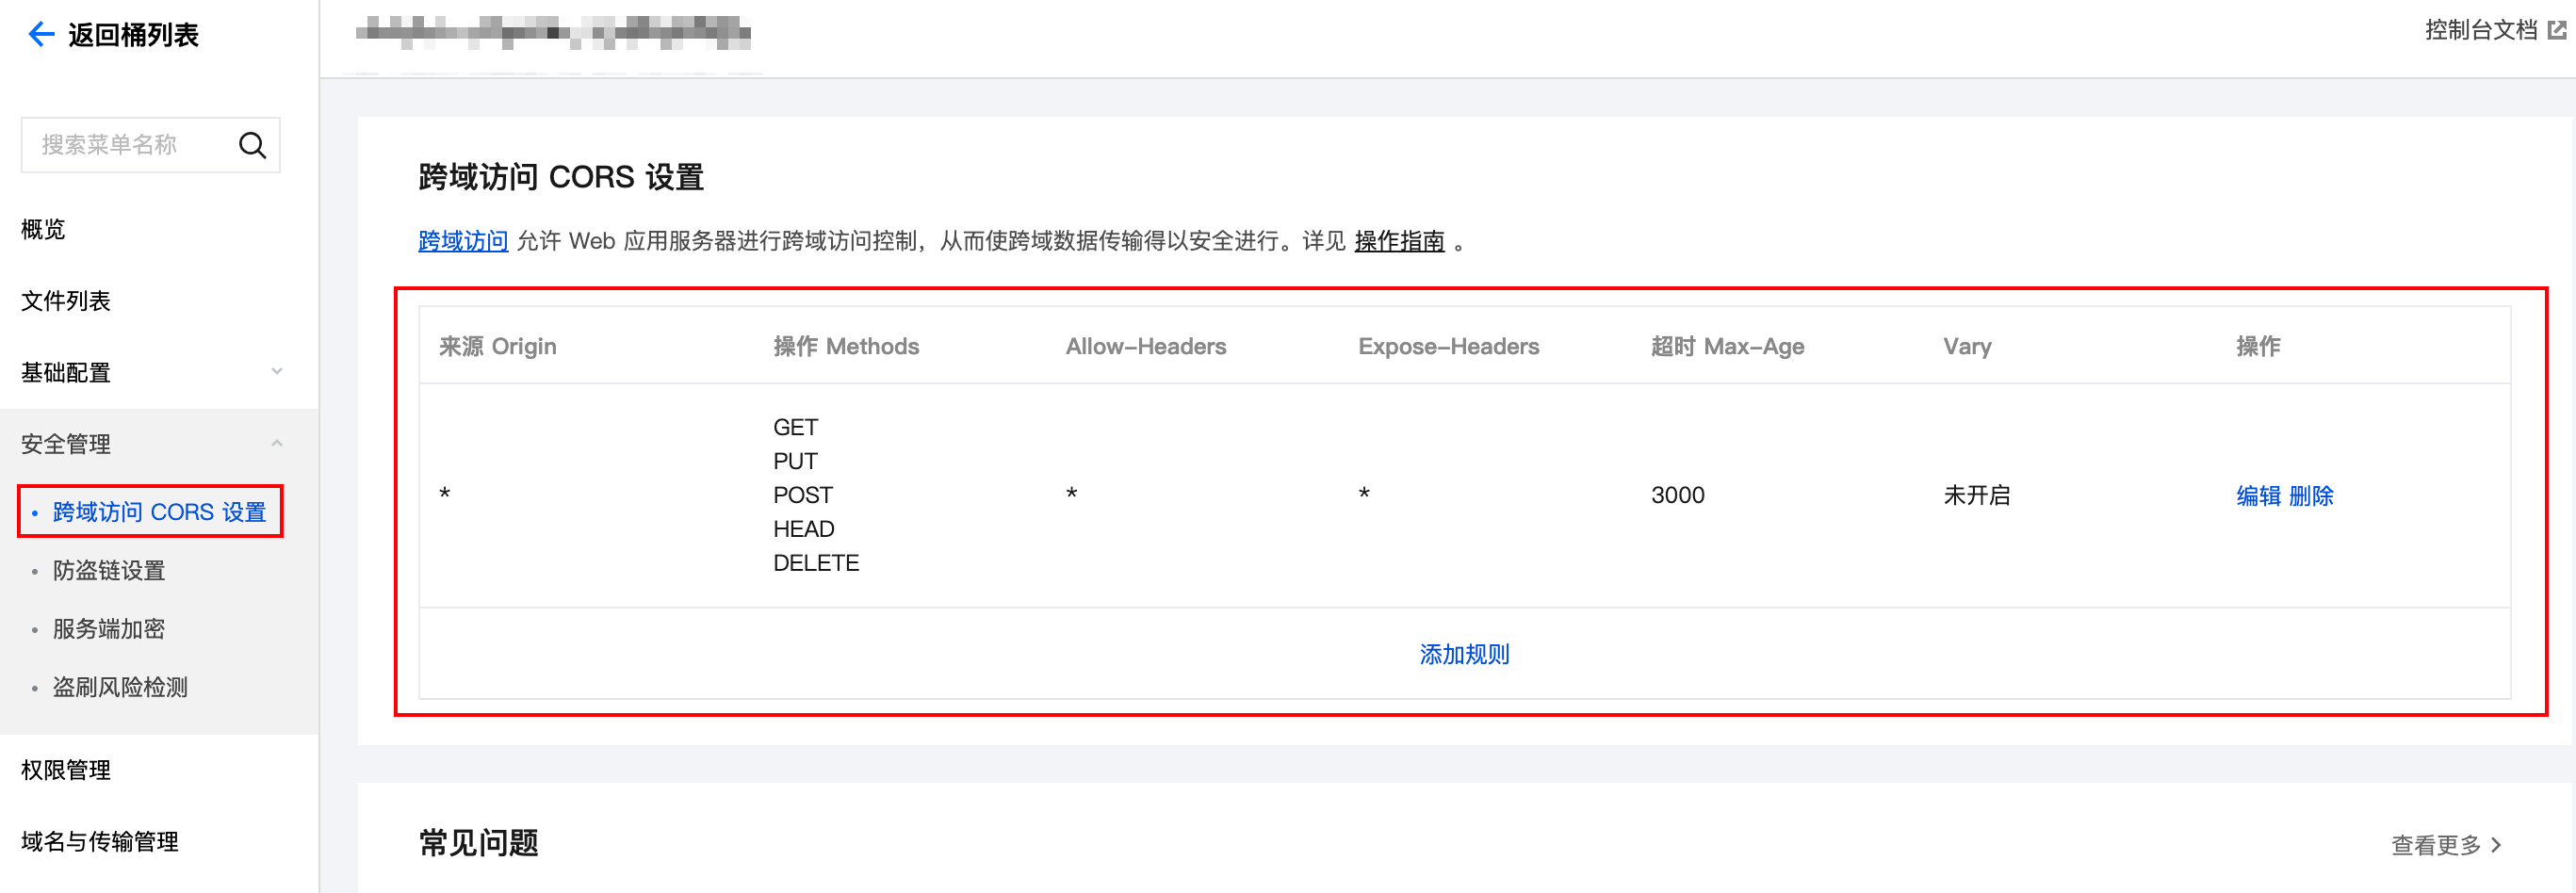Click 删除 to delete the CORS rule
The width and height of the screenshot is (2576, 893).
click(2310, 496)
